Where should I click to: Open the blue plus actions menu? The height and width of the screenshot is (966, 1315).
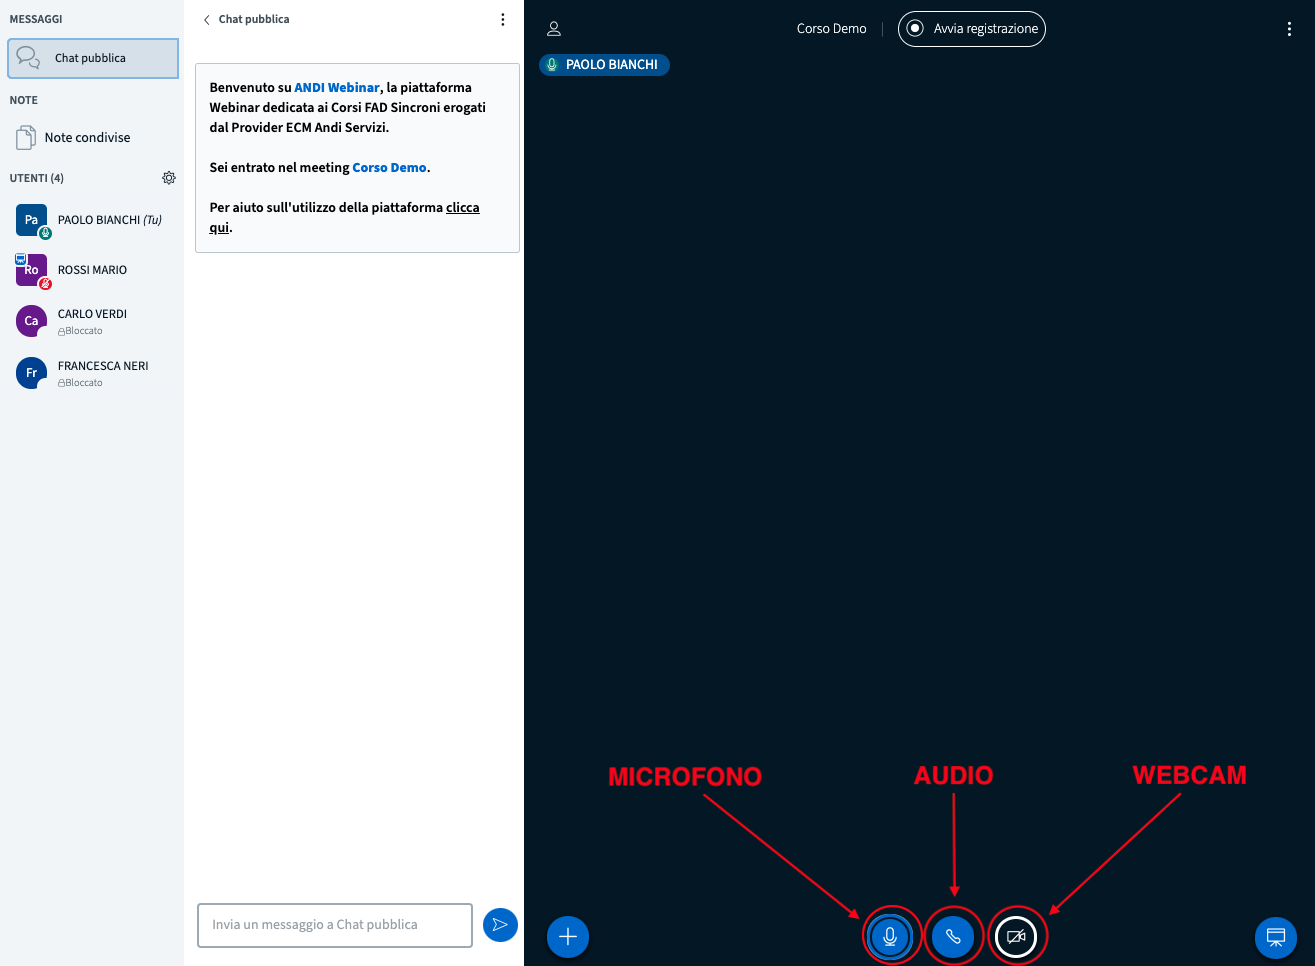(568, 937)
